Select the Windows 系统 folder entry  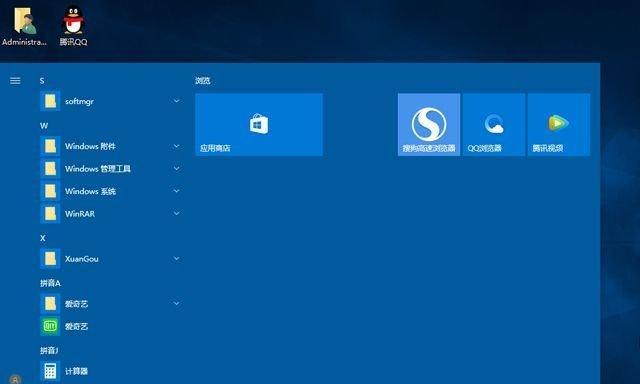[110, 191]
